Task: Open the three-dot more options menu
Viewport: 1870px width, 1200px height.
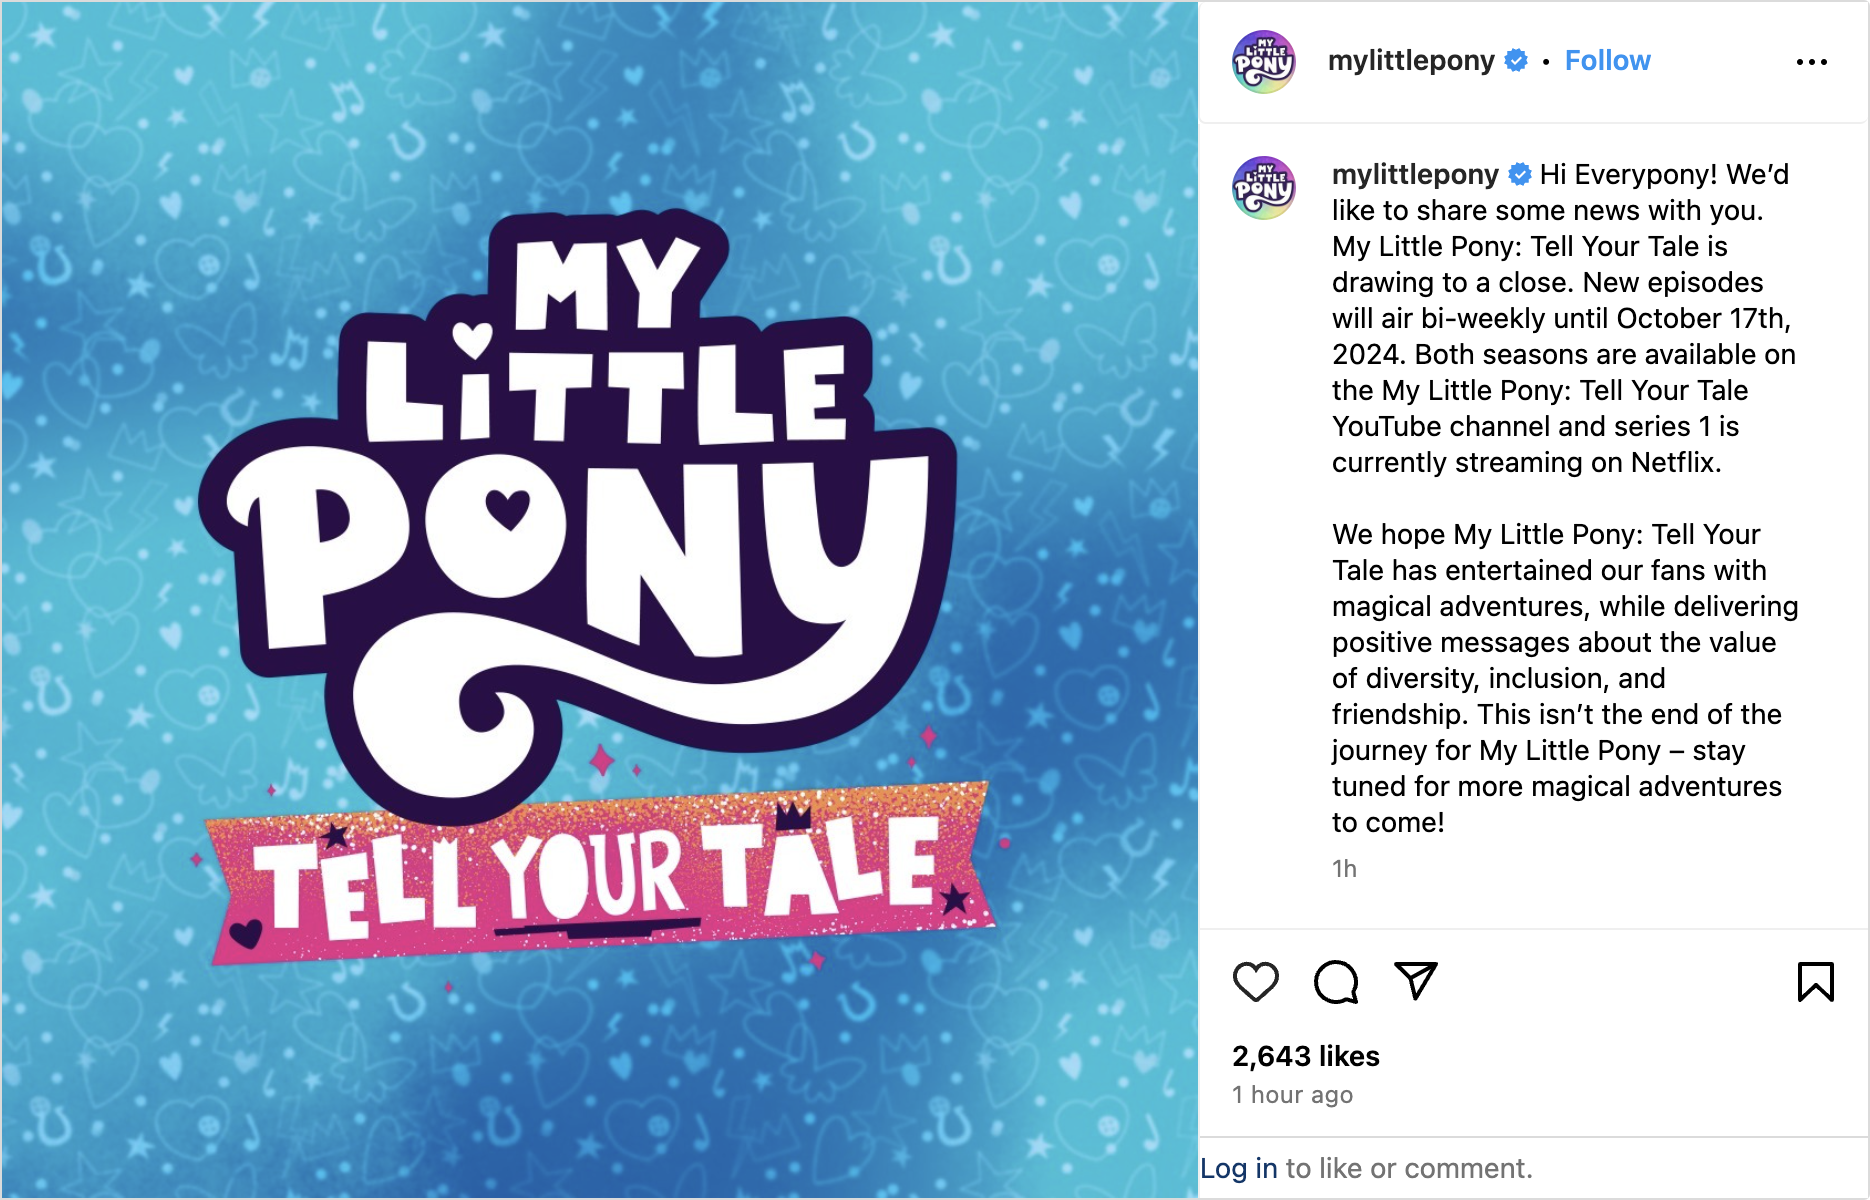Action: coord(1811,62)
